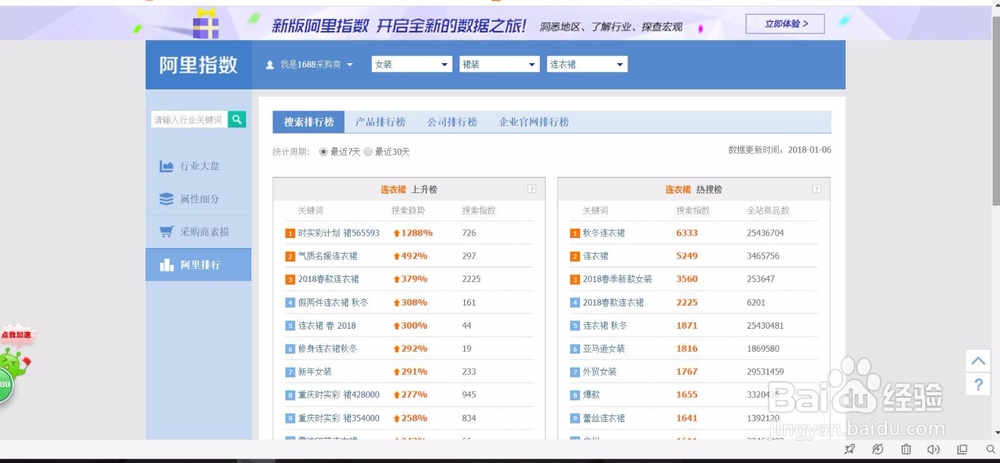1000x463 pixels.
Task: Select 阿里排行 in the sidebar
Action: [x=198, y=265]
